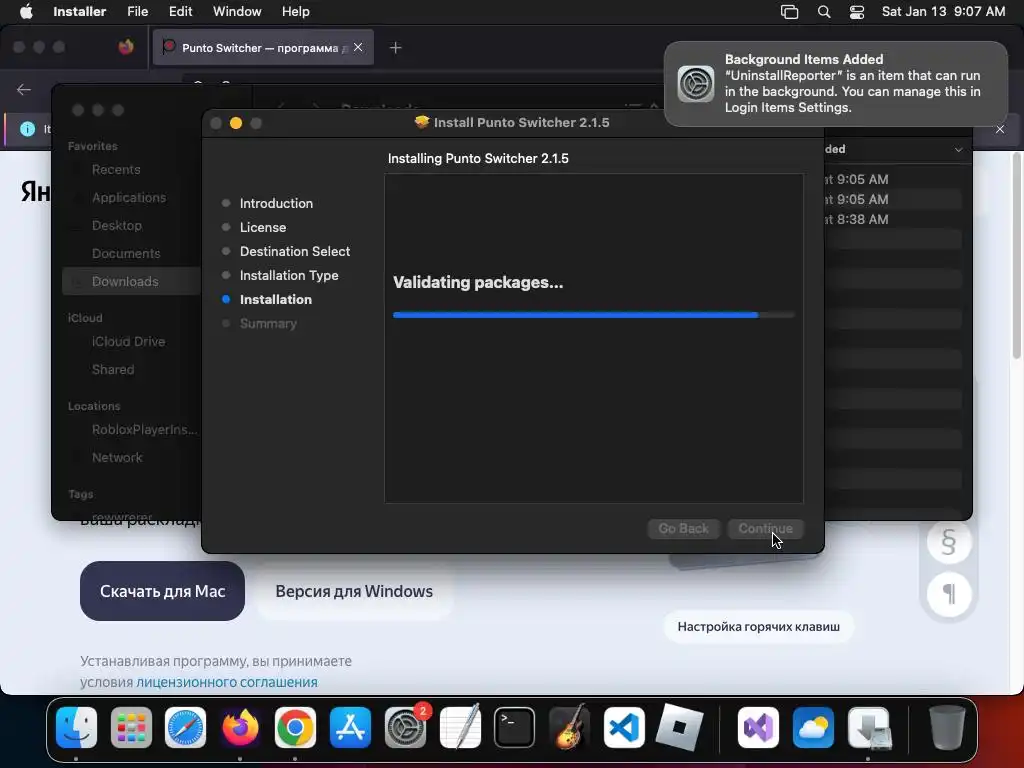Click the installation progress bar
The height and width of the screenshot is (768, 1024).
point(594,315)
